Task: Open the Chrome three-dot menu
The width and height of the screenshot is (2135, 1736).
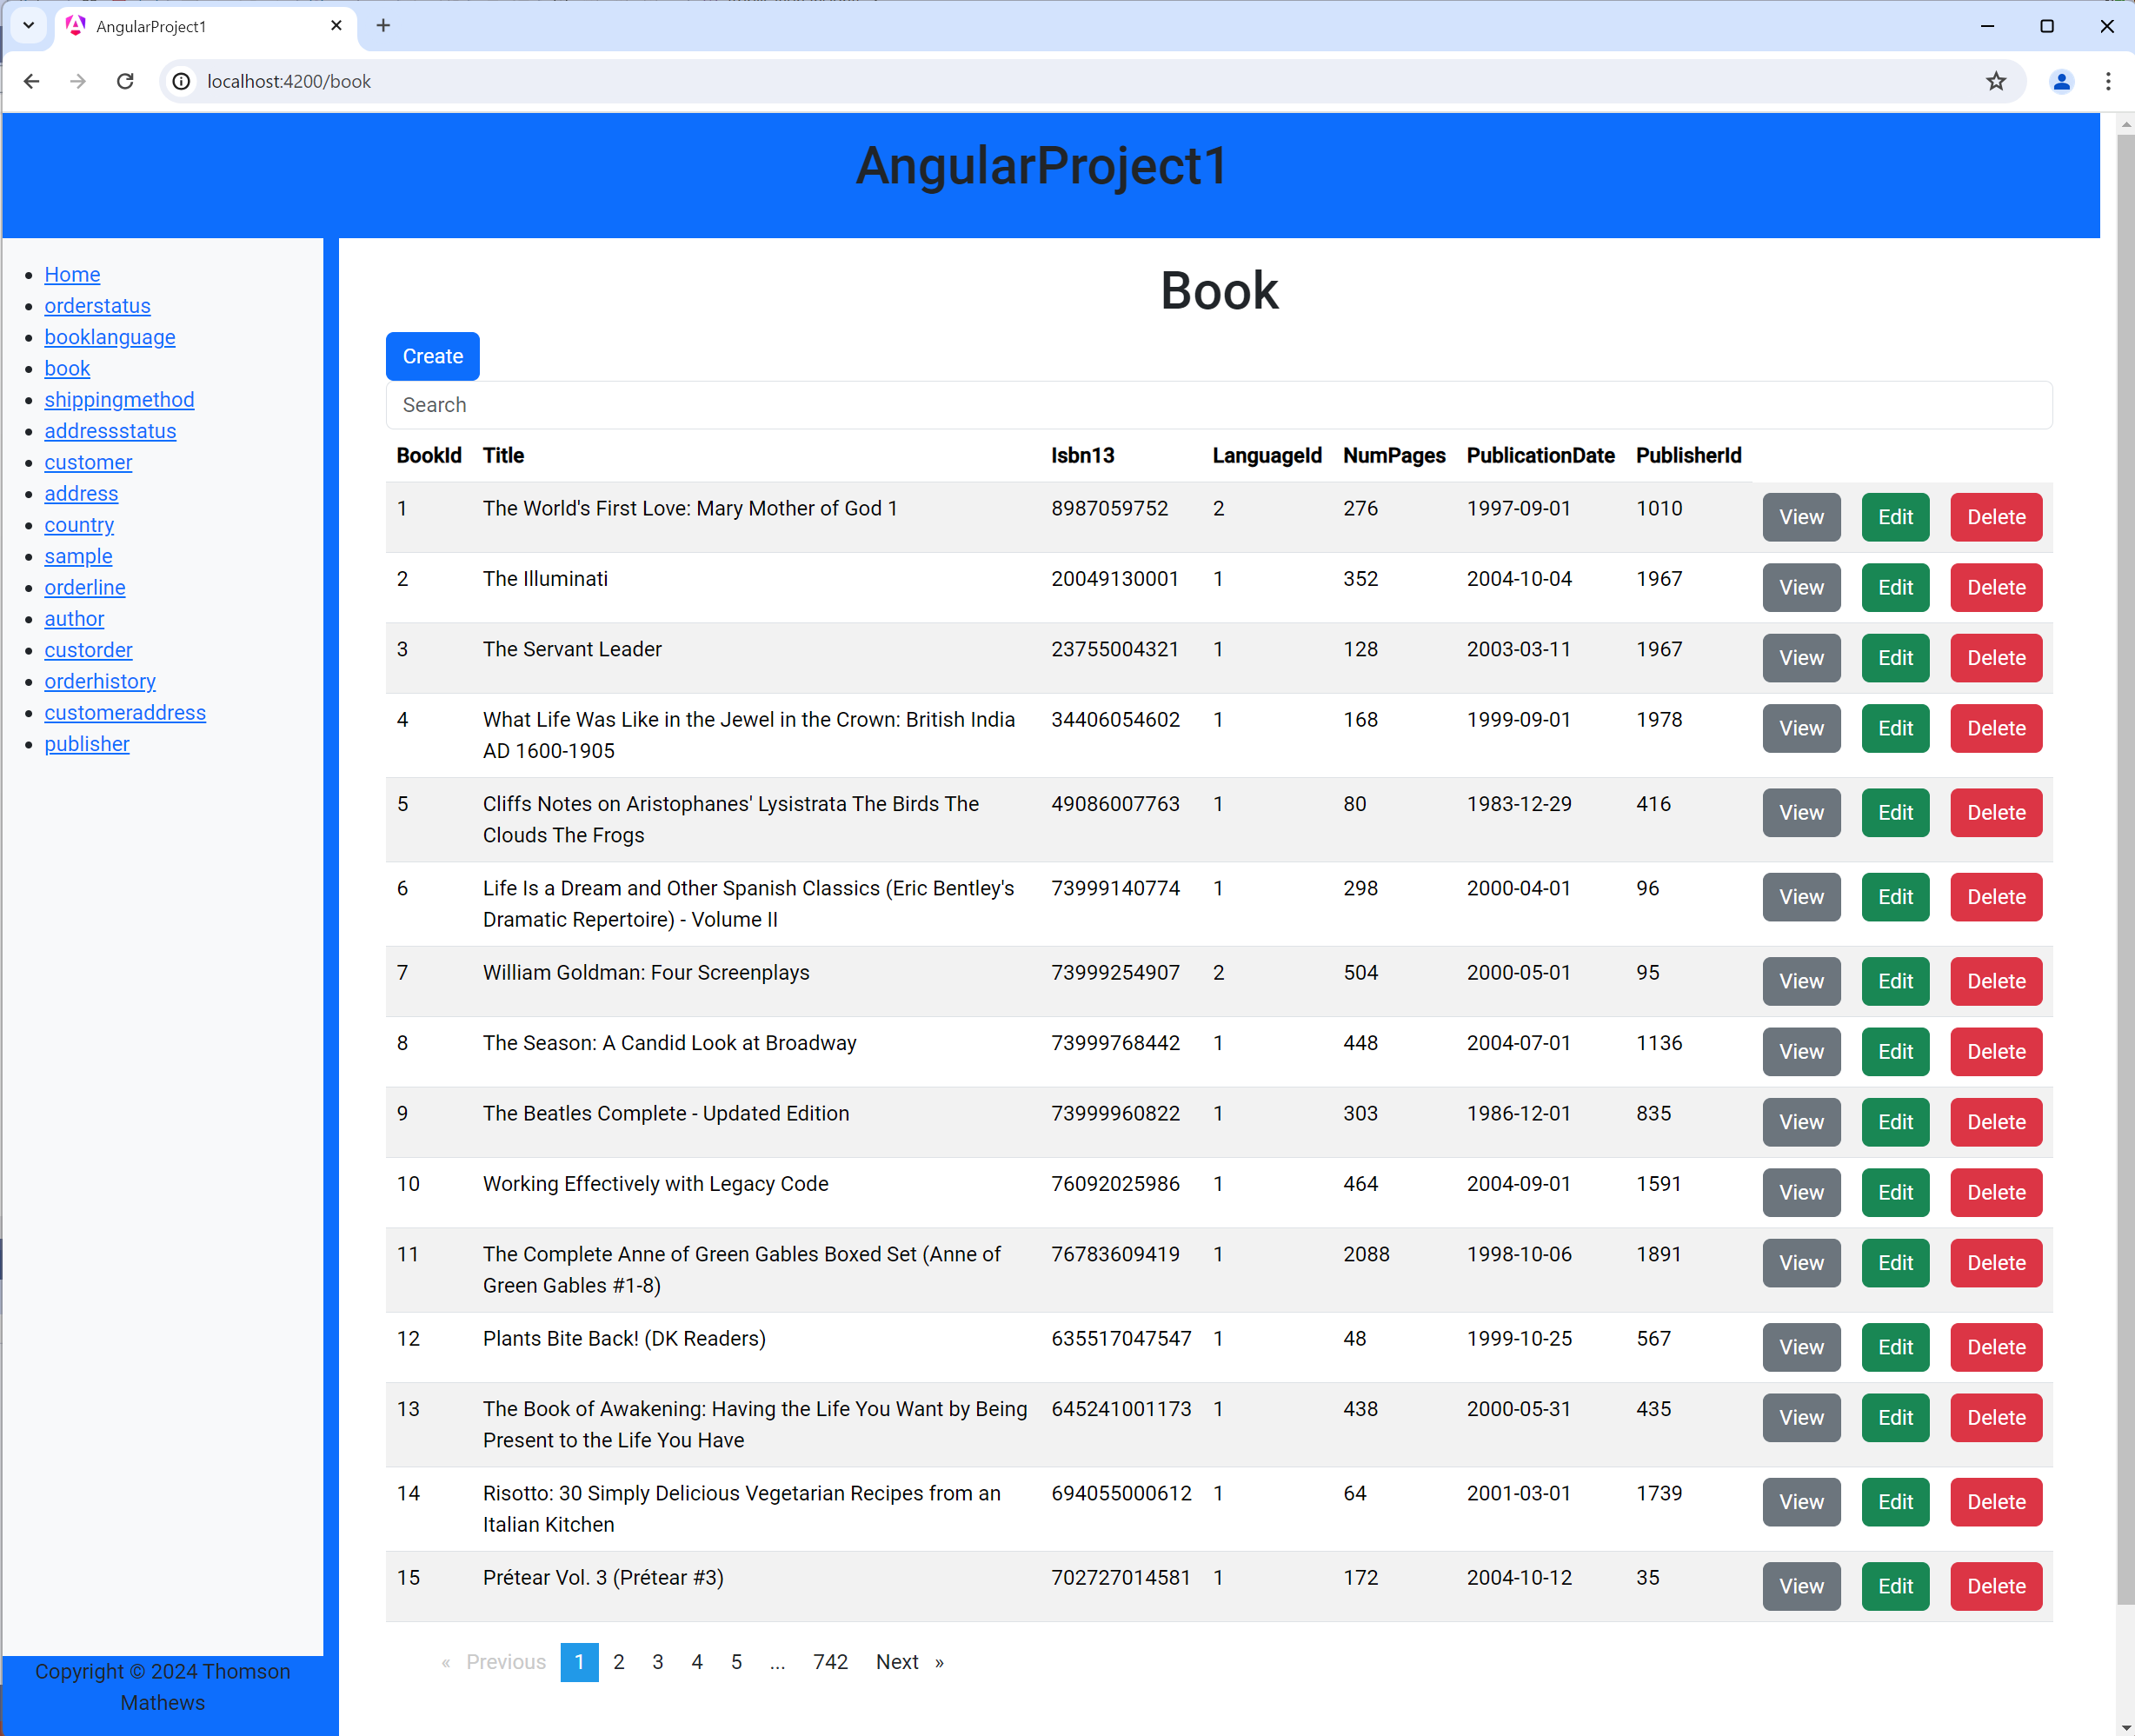Action: [x=2108, y=81]
